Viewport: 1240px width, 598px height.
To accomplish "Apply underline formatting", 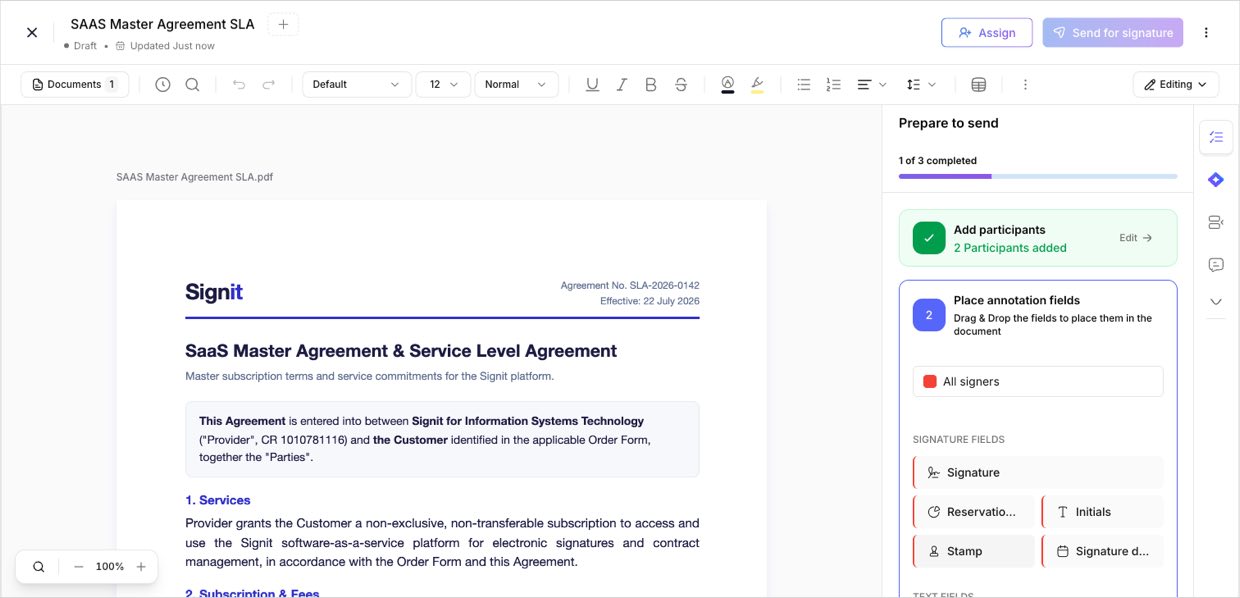I will (x=592, y=84).
